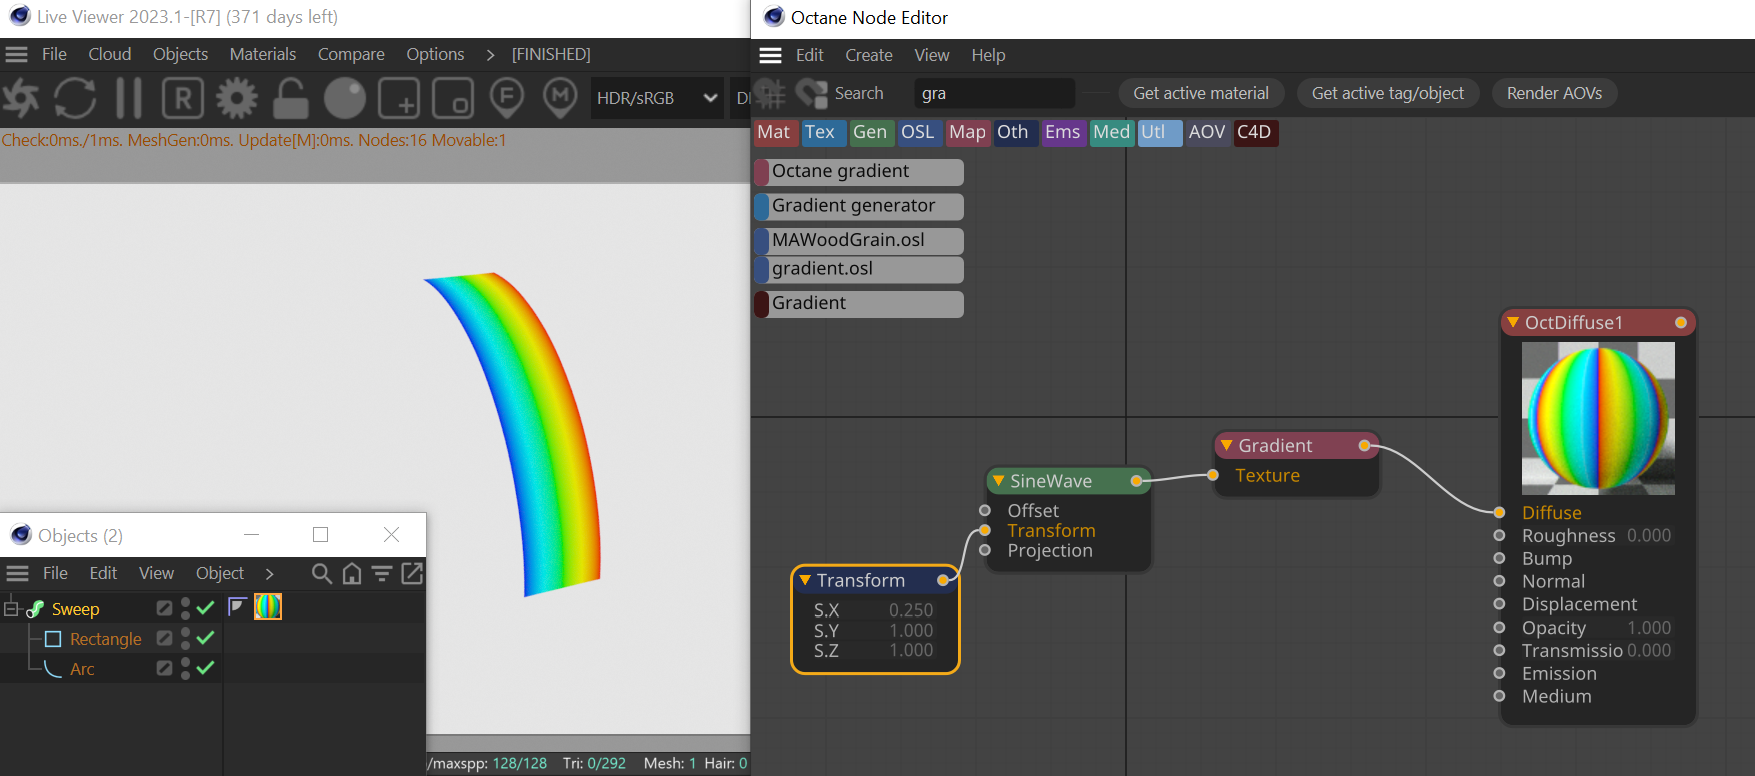Open Live Viewer Options menu
1755x776 pixels.
point(435,54)
